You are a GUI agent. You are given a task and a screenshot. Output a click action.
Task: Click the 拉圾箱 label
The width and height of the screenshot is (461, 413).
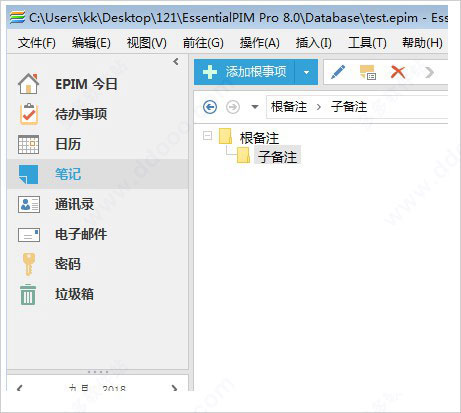click(x=74, y=294)
